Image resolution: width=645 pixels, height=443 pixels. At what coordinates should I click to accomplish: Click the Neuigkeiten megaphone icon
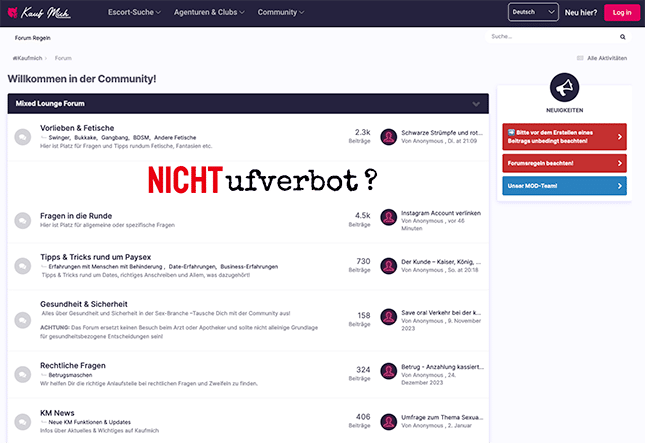564,87
